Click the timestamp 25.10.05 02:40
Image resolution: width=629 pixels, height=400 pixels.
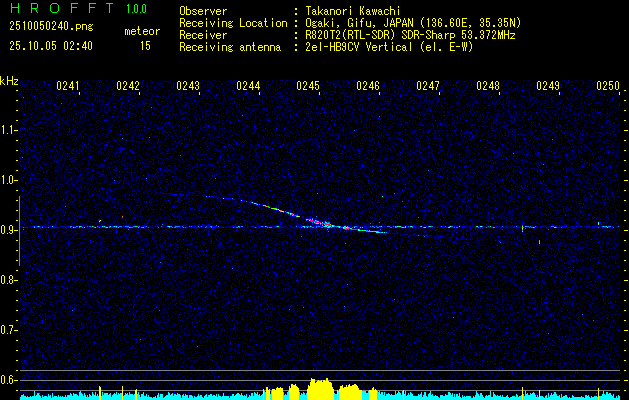[x=51, y=46]
